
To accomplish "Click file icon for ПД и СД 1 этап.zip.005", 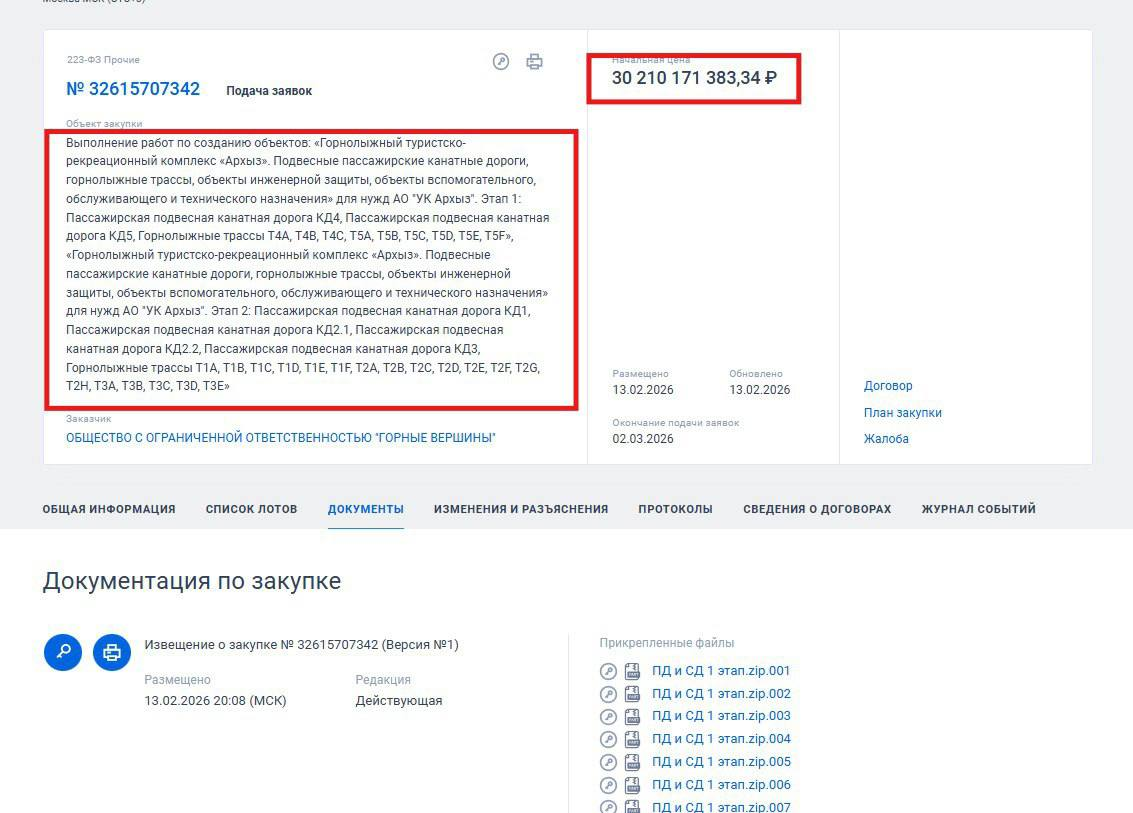I will click(632, 762).
